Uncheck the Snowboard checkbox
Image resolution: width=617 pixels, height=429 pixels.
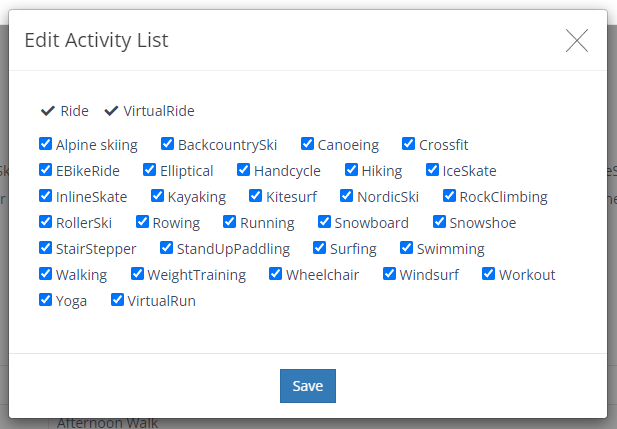point(323,222)
